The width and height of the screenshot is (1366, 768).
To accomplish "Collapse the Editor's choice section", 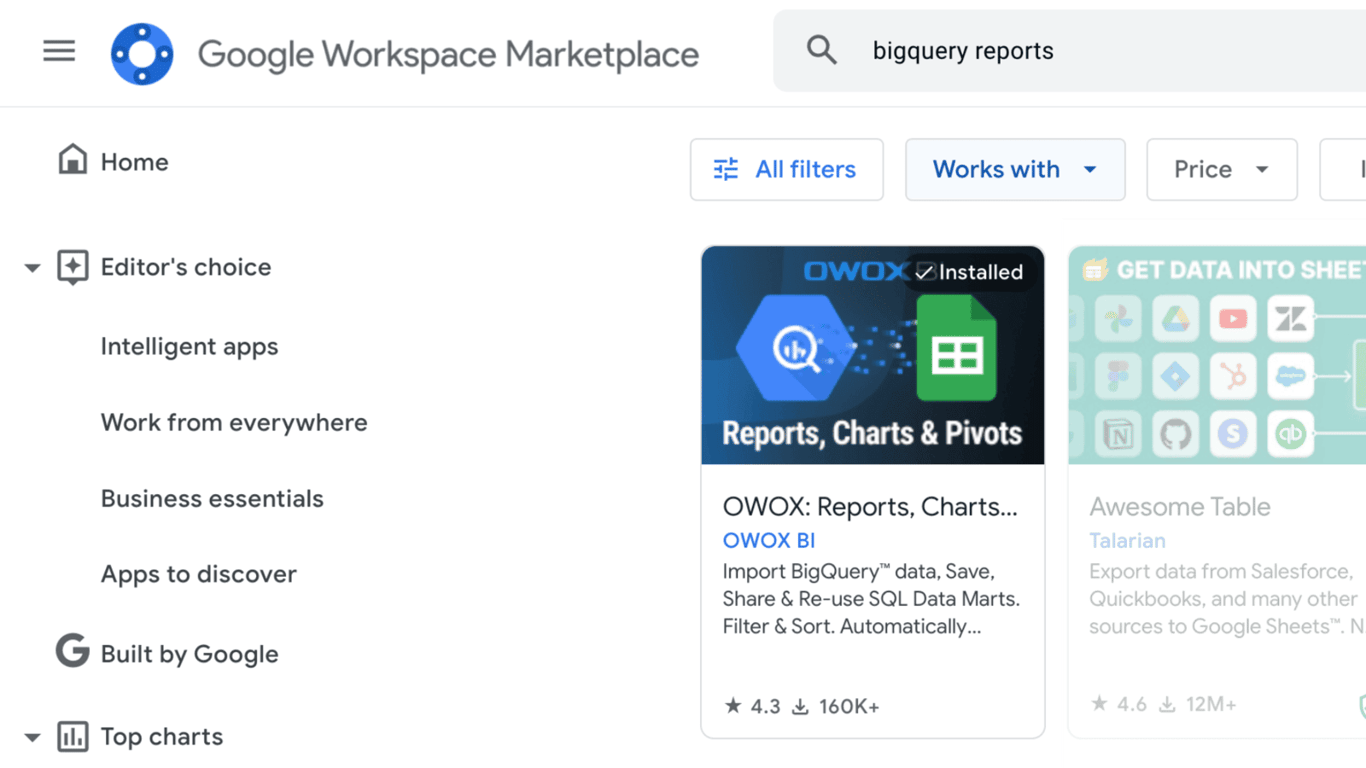I will tap(32, 268).
